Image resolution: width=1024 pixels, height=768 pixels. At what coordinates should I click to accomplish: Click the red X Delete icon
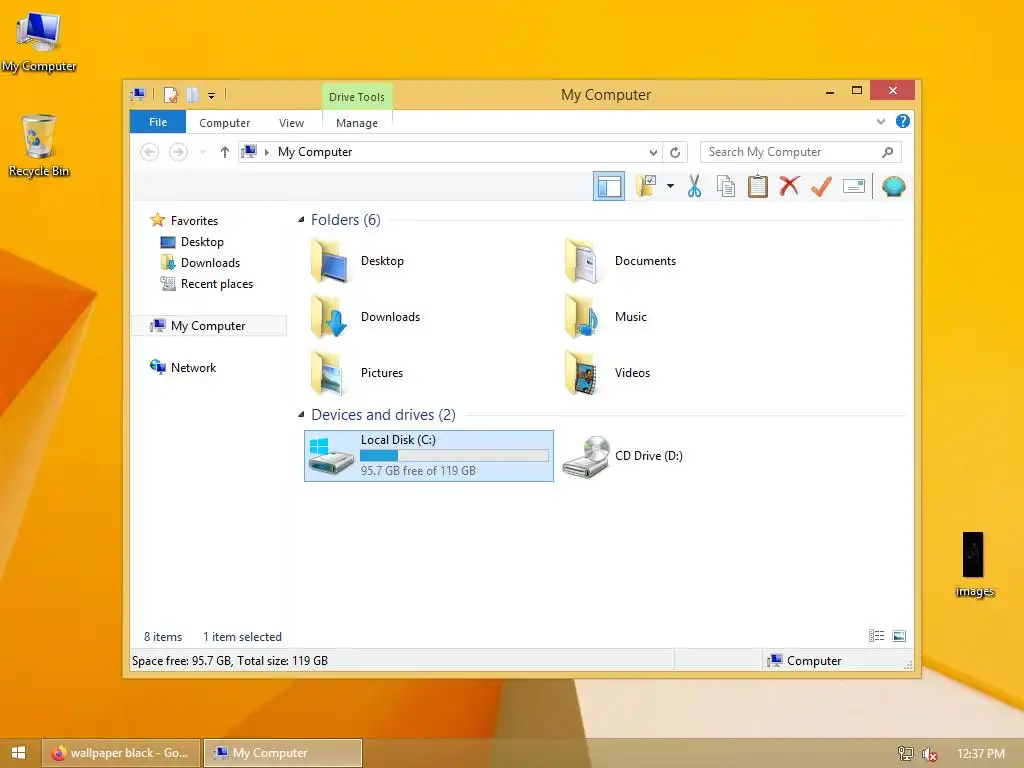(x=790, y=186)
